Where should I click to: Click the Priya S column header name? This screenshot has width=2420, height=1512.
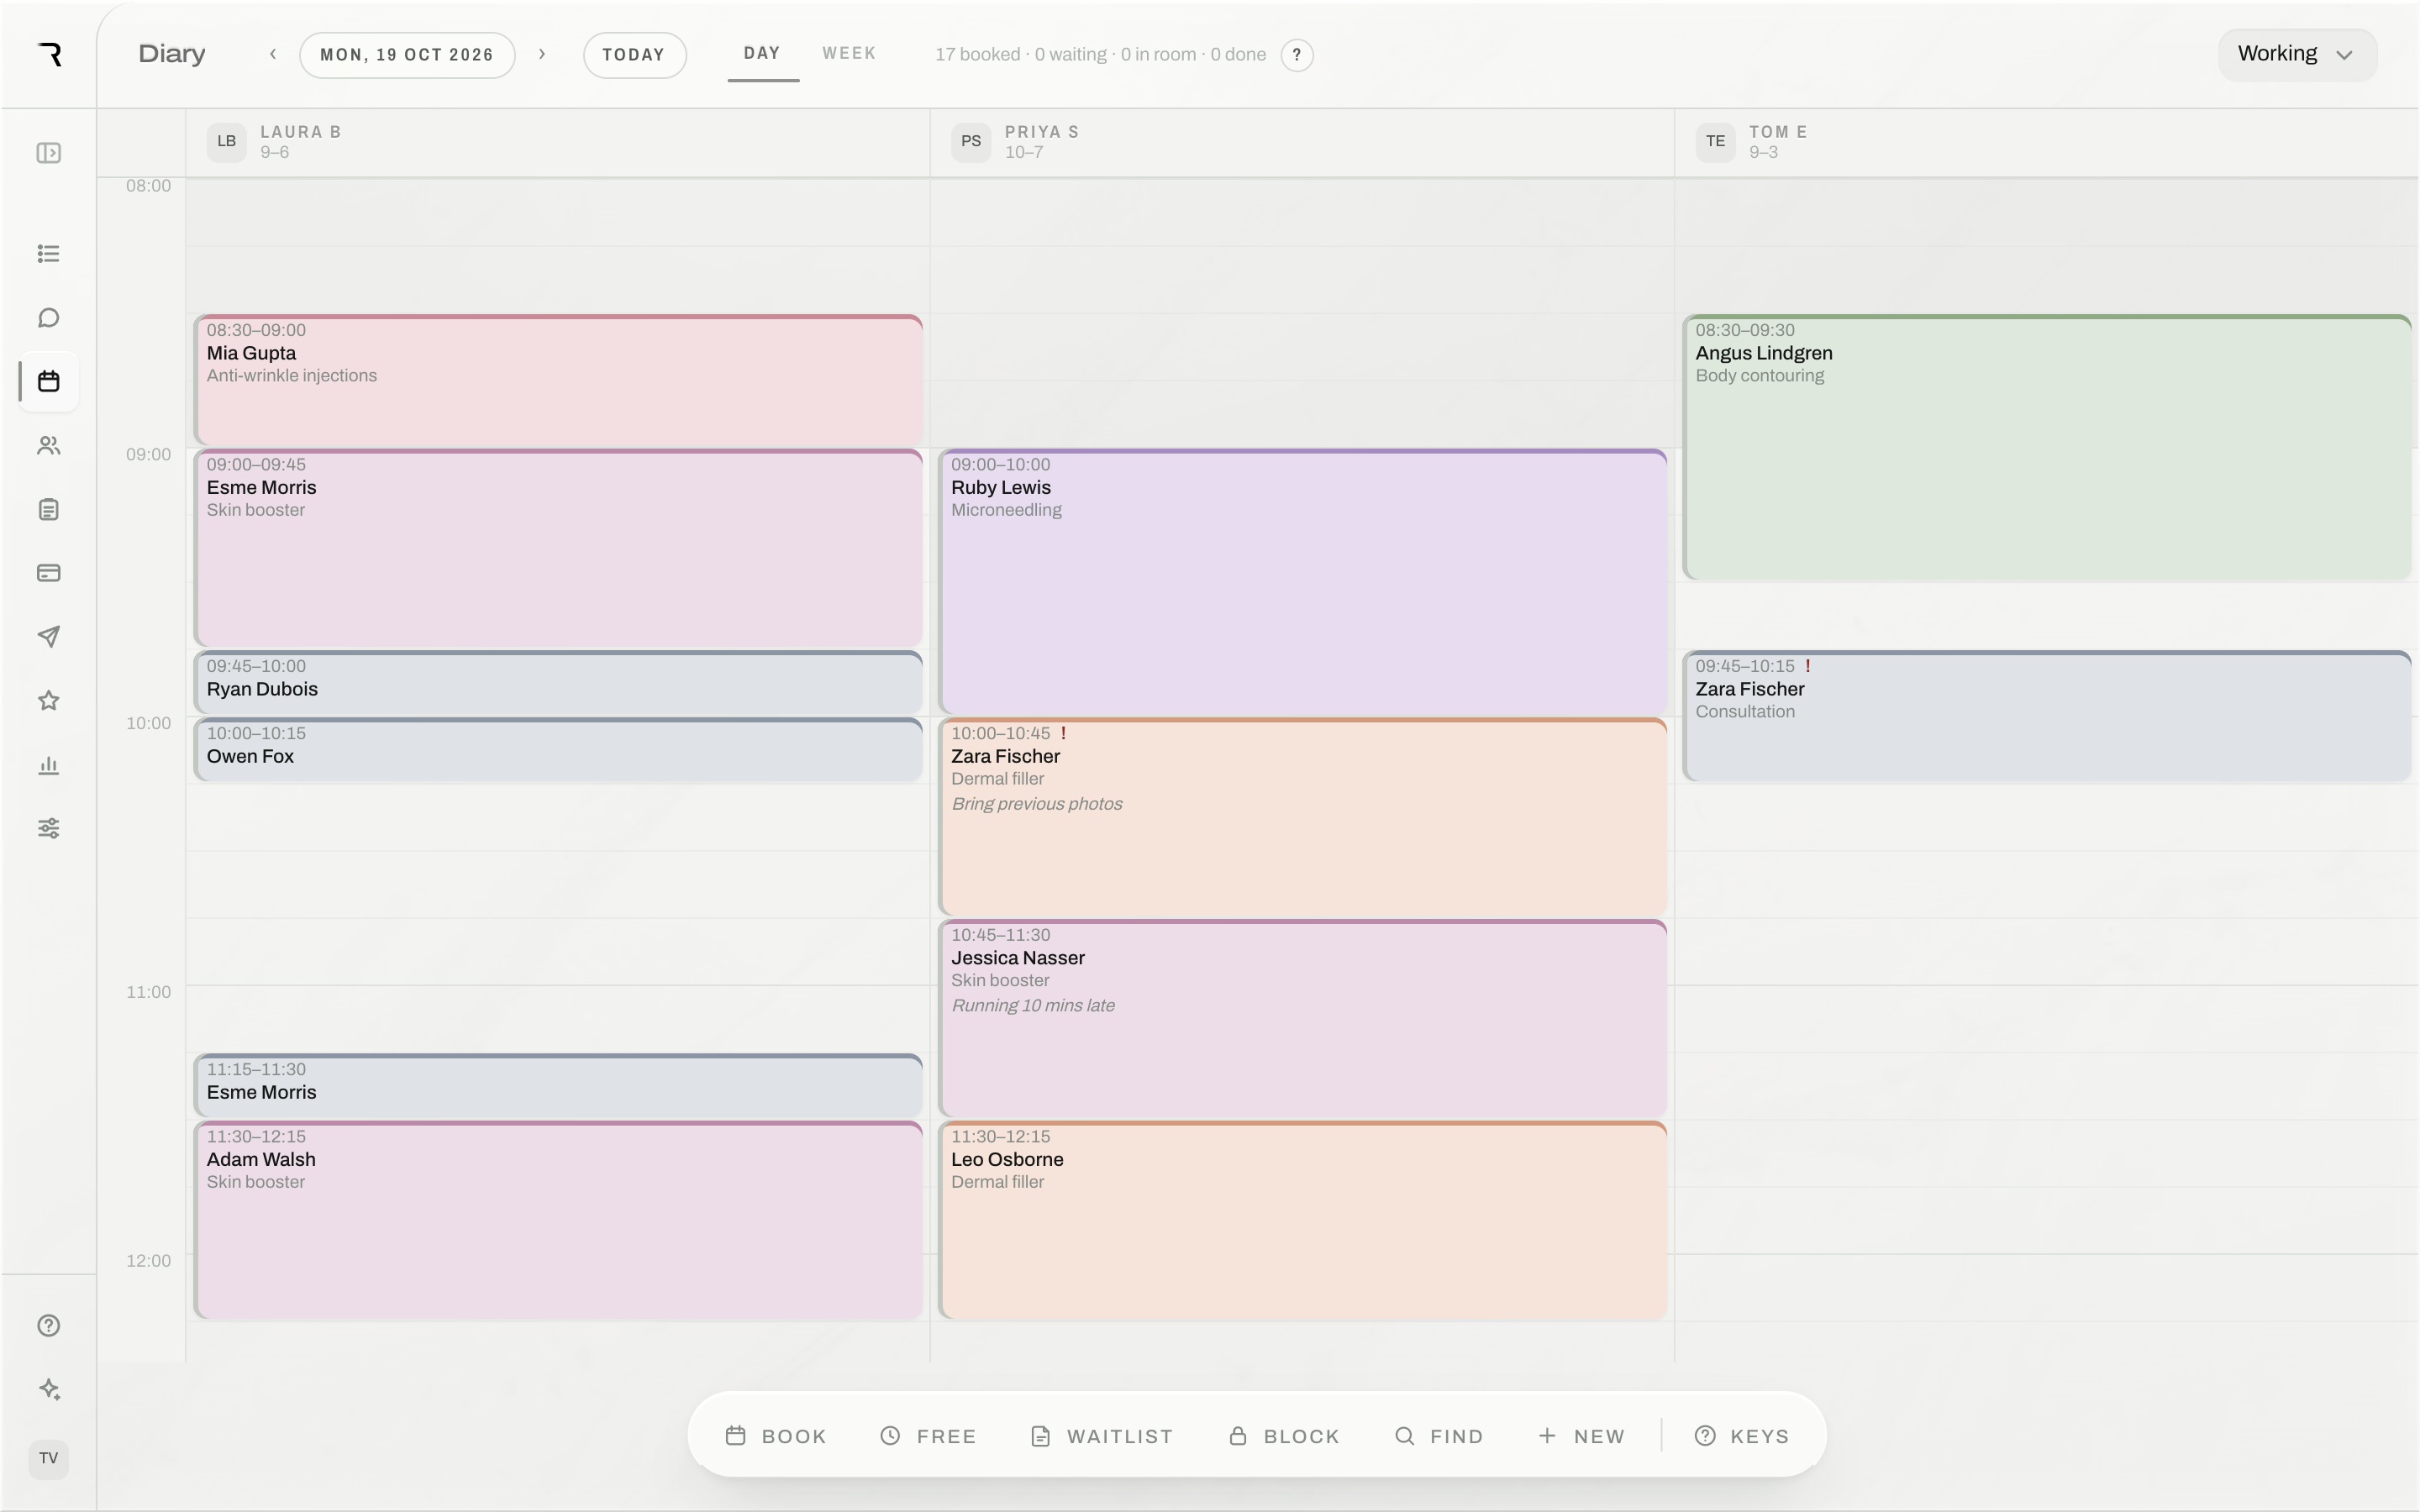pos(1042,132)
